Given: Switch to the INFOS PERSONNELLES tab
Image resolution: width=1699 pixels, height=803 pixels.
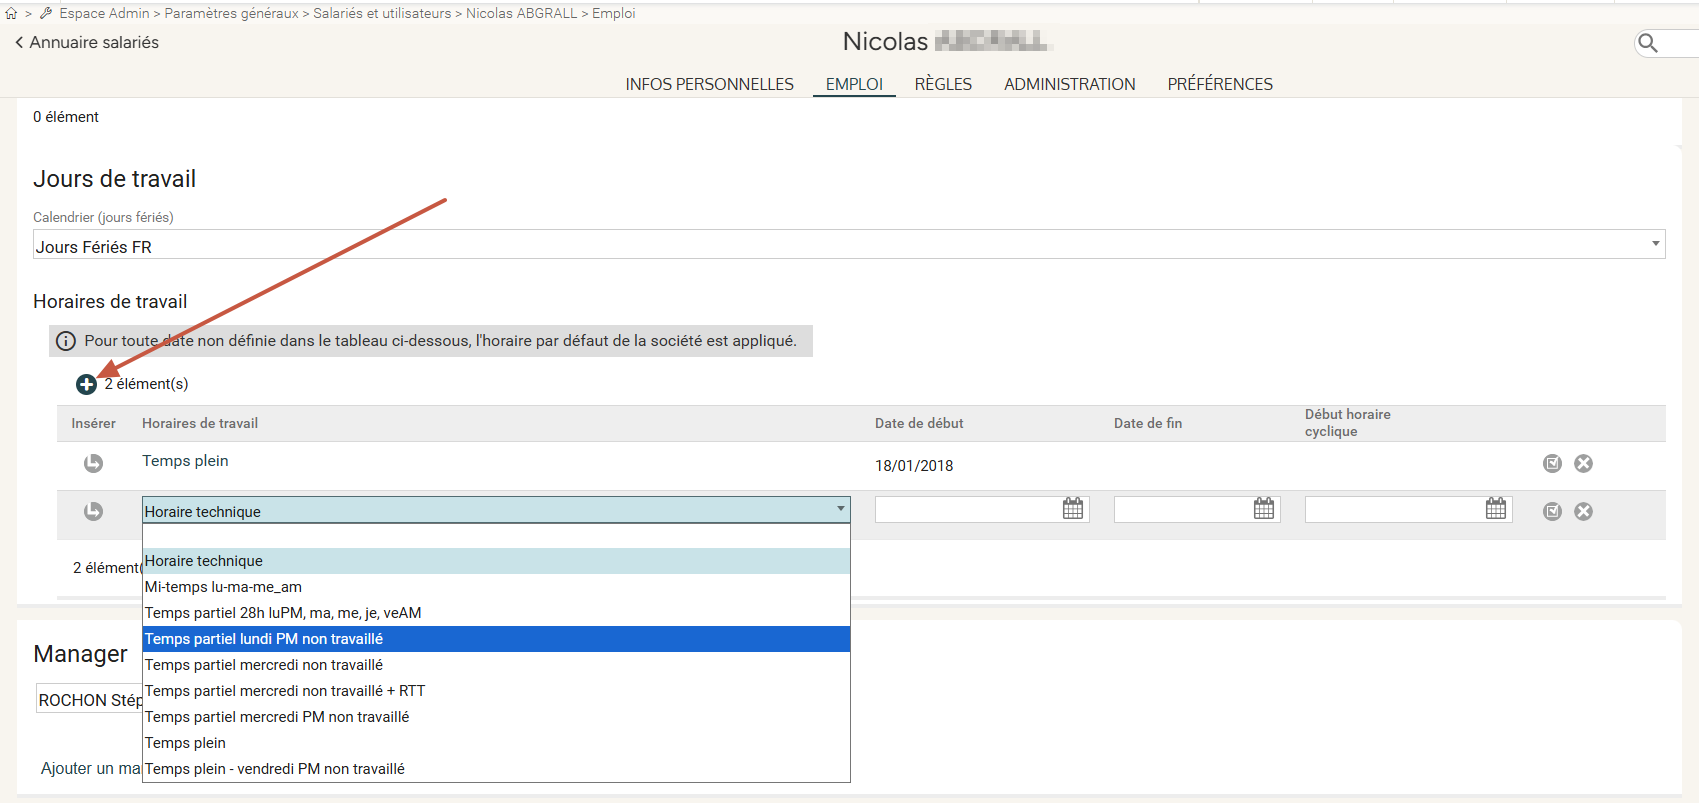Looking at the screenshot, I should click(709, 84).
